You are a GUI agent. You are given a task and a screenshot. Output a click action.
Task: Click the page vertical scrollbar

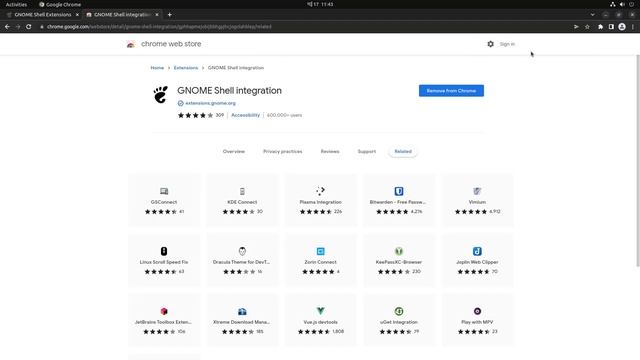point(638,161)
